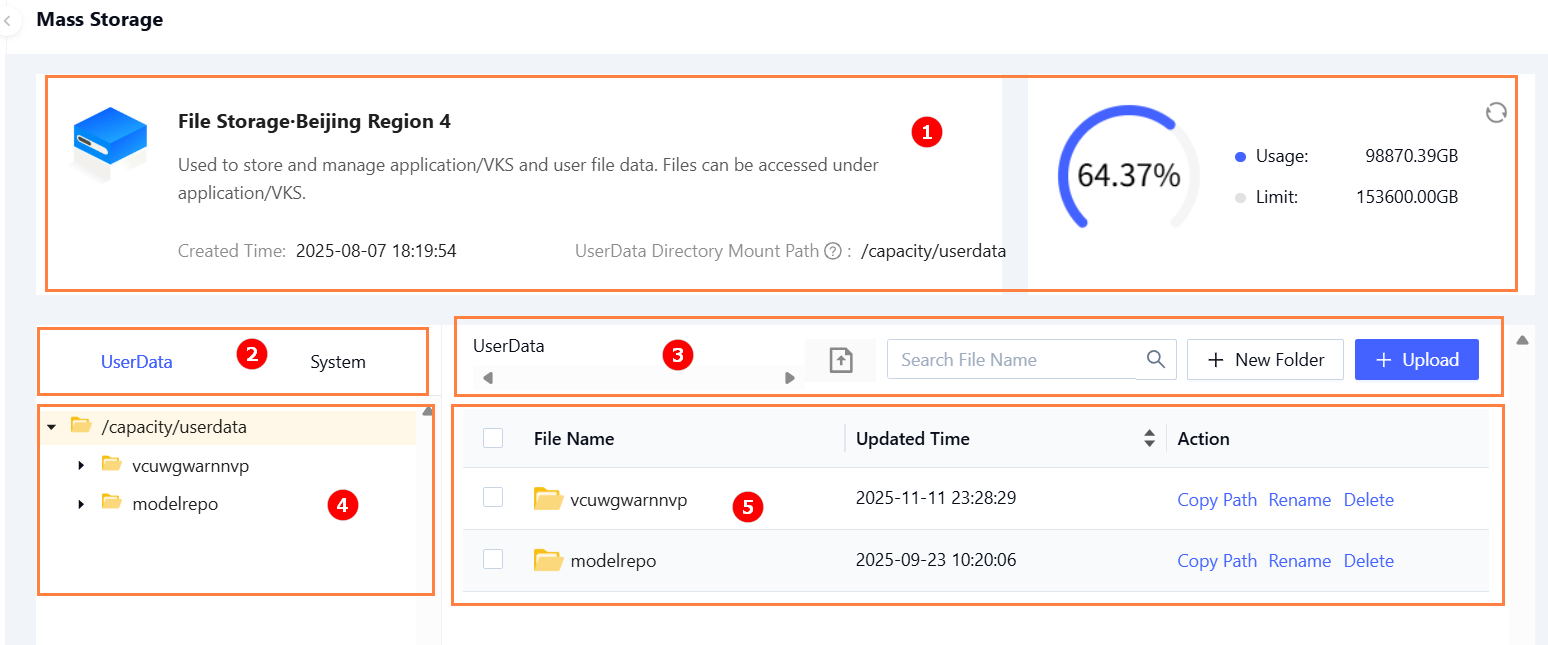Click the back chevron beside Mass Storage

pos(8,20)
